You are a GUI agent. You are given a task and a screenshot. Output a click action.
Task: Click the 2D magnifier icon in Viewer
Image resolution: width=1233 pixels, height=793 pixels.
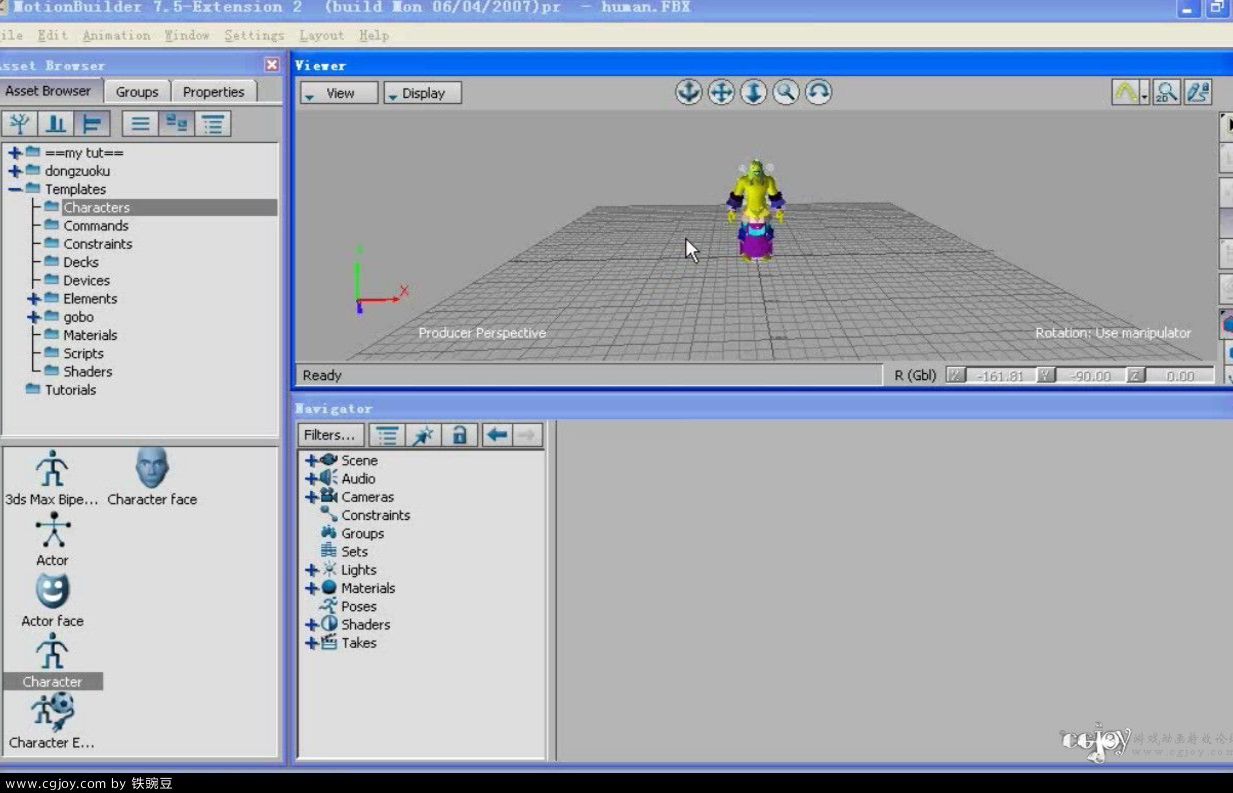click(x=1166, y=92)
